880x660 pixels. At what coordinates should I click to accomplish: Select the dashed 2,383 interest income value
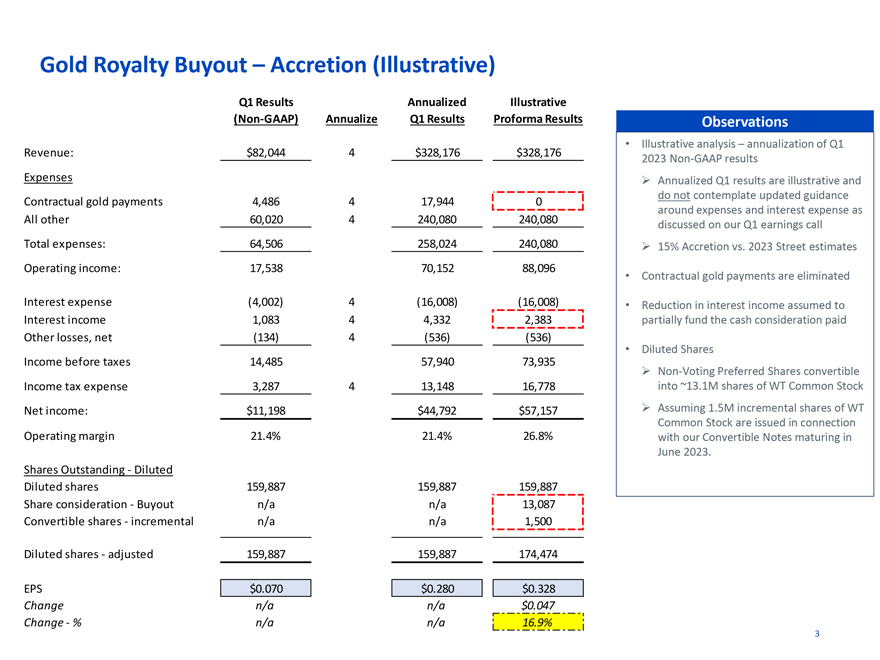coord(538,320)
